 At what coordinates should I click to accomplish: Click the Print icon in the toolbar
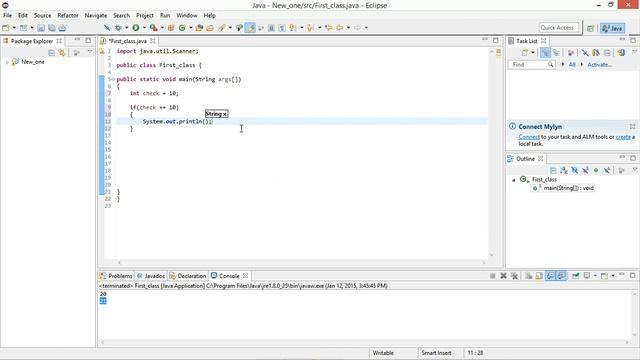(x=62, y=28)
